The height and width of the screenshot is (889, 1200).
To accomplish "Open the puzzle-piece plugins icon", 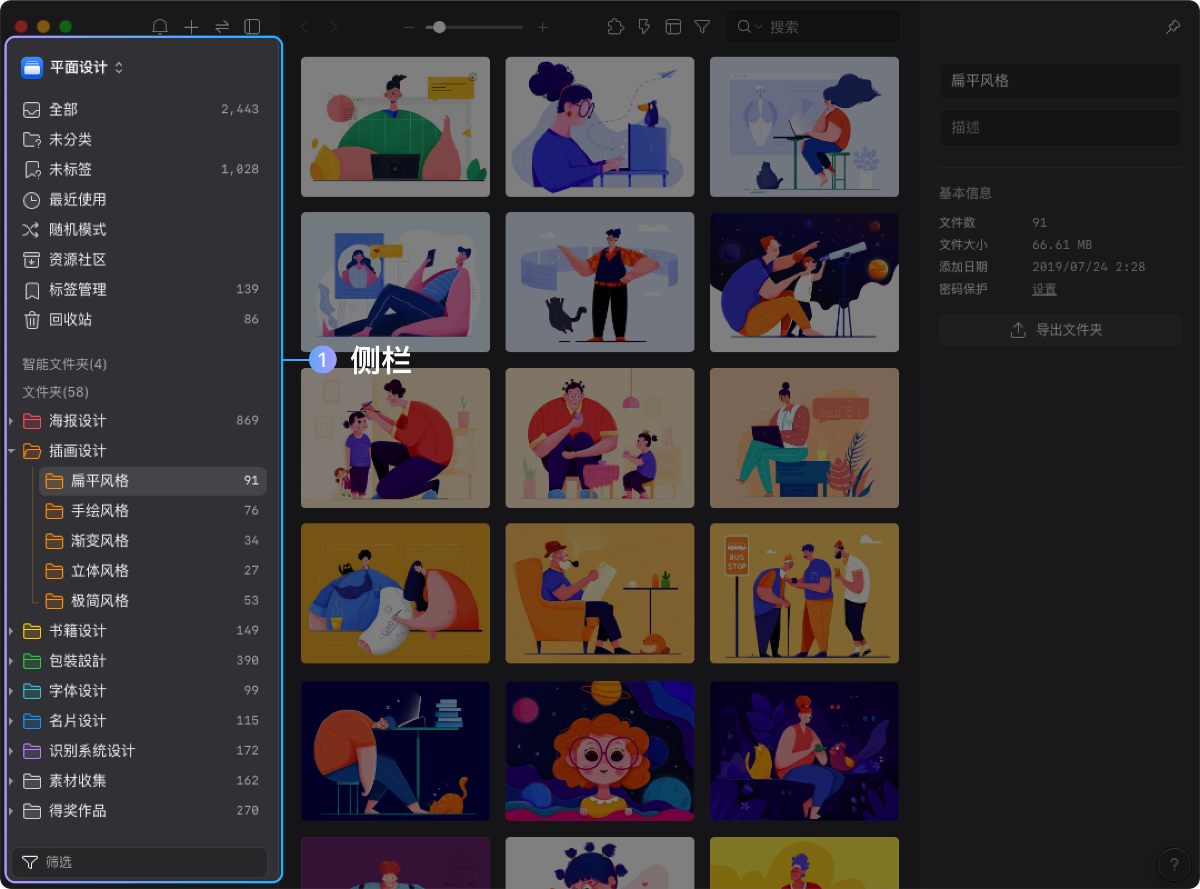I will [616, 27].
